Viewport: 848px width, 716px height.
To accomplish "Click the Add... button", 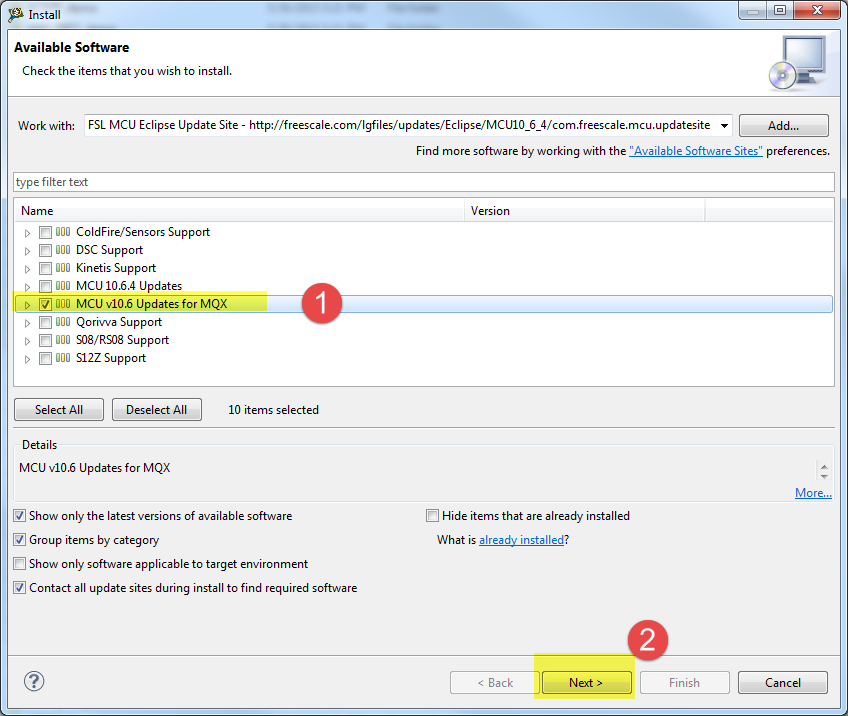I will [783, 125].
